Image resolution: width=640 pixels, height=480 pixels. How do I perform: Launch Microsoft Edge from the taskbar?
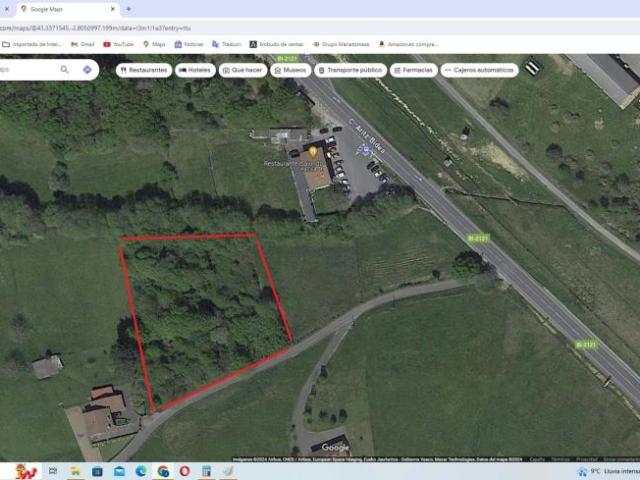point(141,471)
